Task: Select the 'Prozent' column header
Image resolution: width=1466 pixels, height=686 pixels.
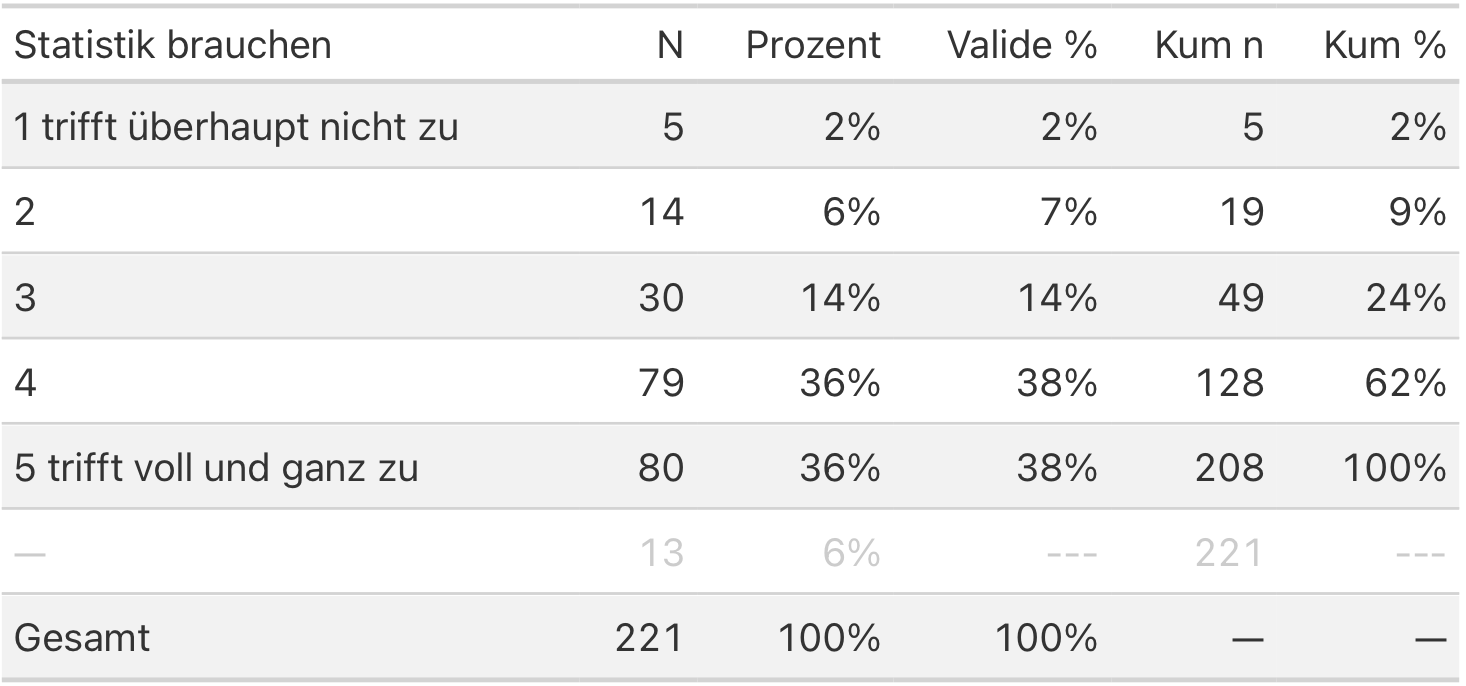Action: [x=813, y=45]
